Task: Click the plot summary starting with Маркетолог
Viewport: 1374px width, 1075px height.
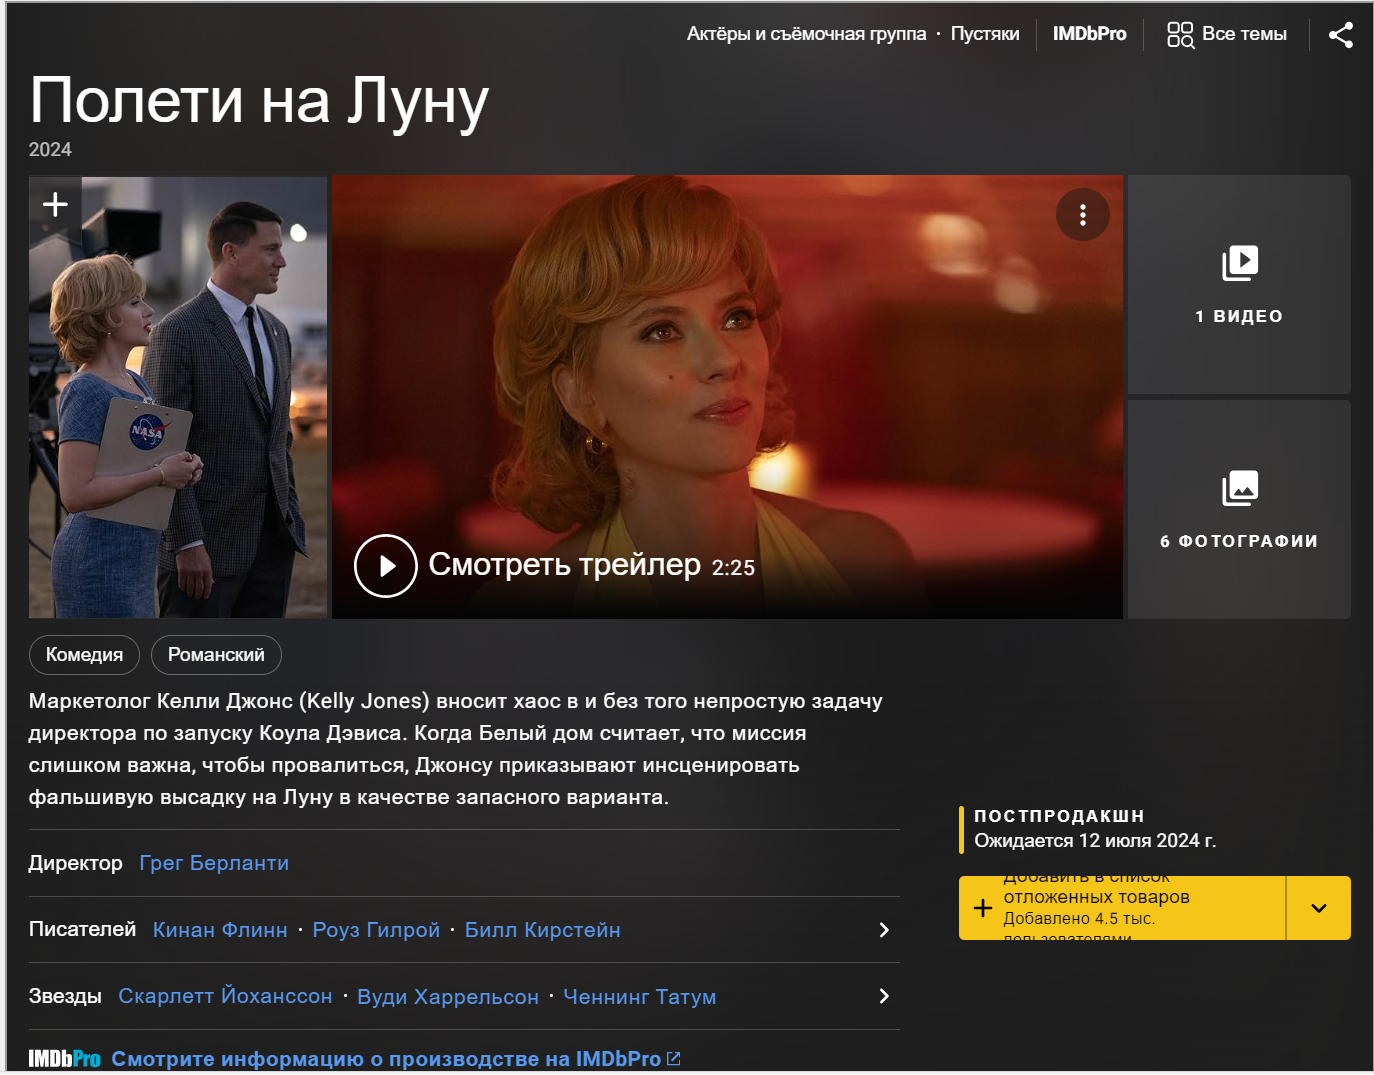Action: [x=455, y=749]
